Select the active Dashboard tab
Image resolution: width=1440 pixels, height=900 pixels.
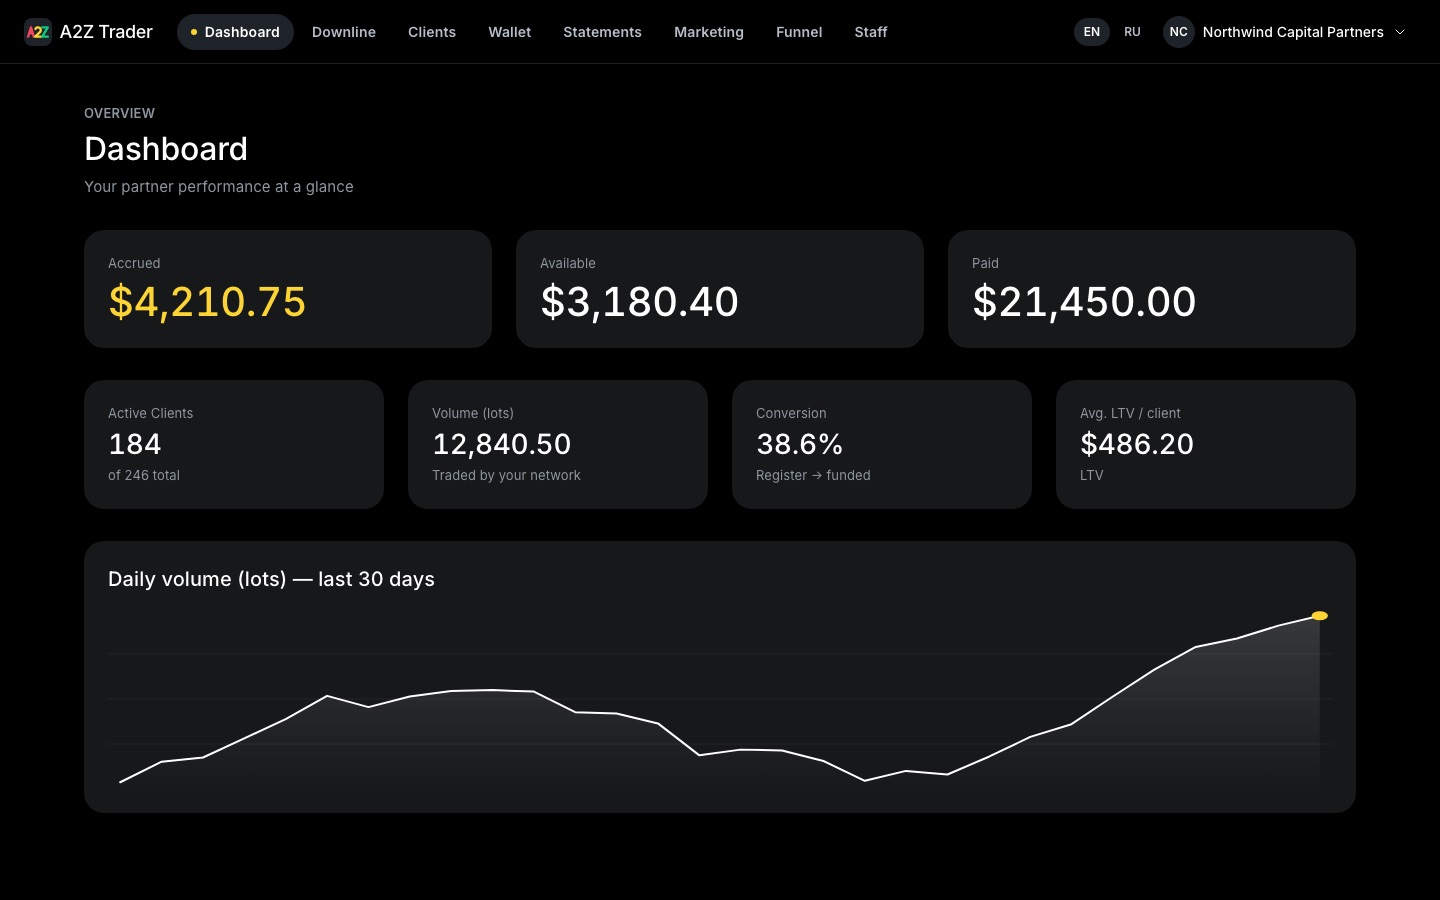coord(235,32)
